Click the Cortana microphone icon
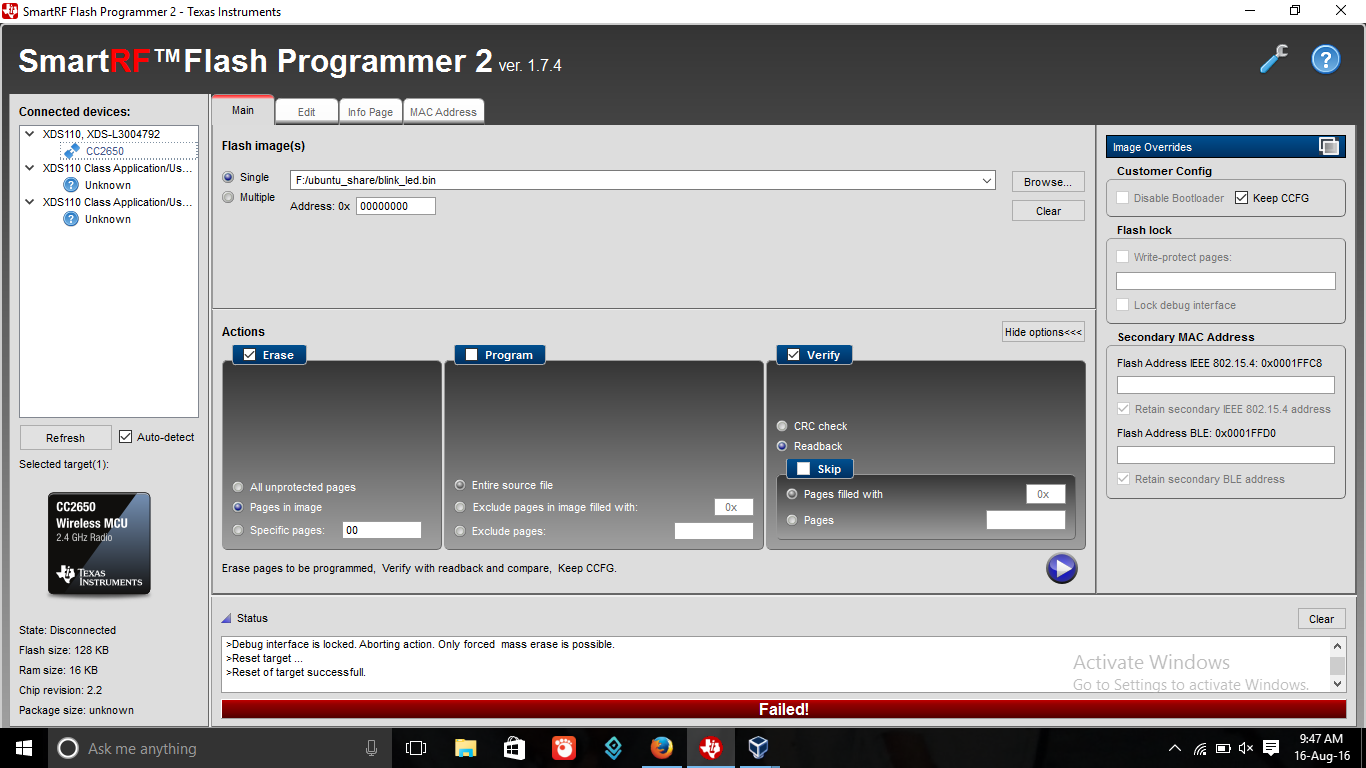Viewport: 1366px width, 768px height. 371,748
